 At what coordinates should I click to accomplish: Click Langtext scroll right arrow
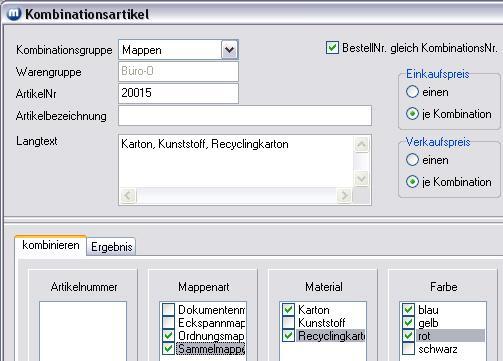pos(344,195)
